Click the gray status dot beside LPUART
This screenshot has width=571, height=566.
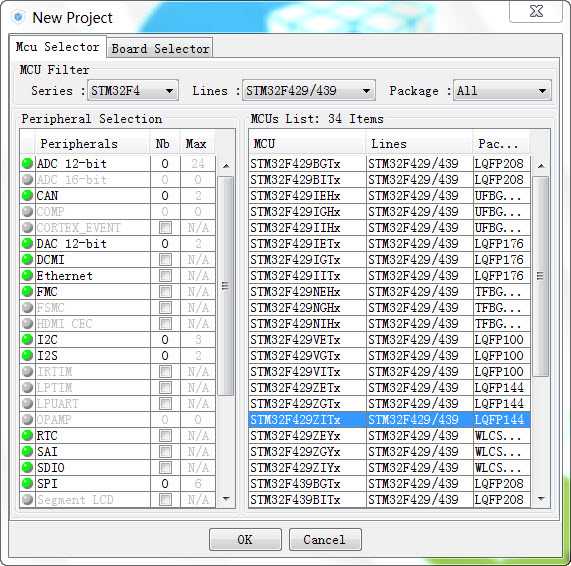(27, 404)
